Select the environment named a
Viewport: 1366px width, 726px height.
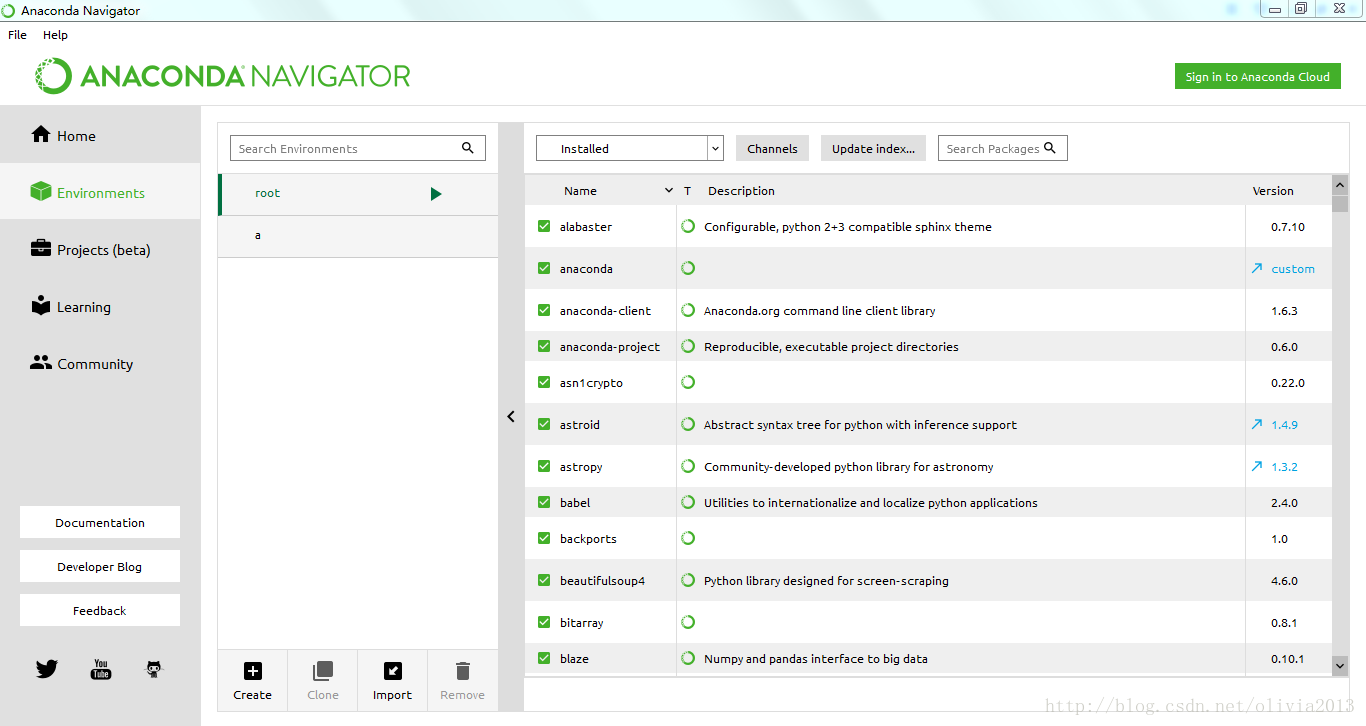click(358, 236)
